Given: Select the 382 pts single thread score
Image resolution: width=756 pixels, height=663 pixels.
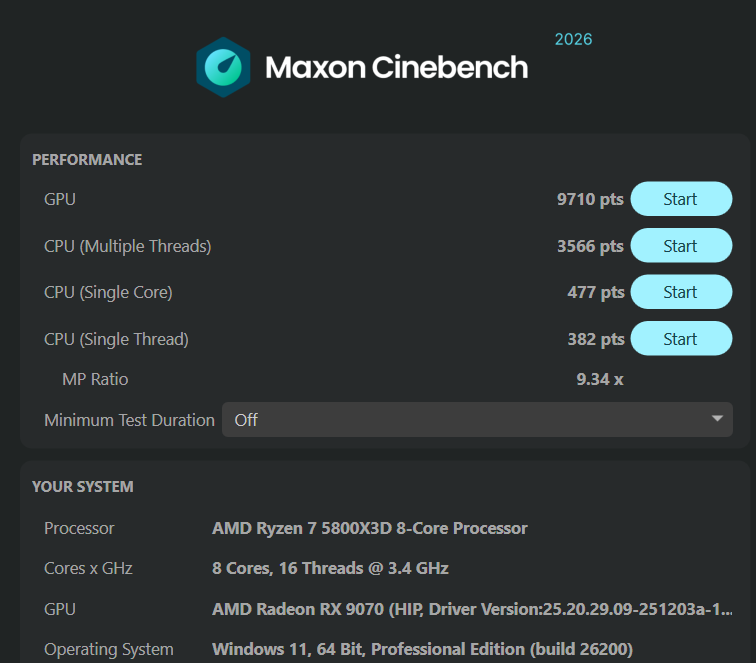Looking at the screenshot, I should click(x=595, y=339).
